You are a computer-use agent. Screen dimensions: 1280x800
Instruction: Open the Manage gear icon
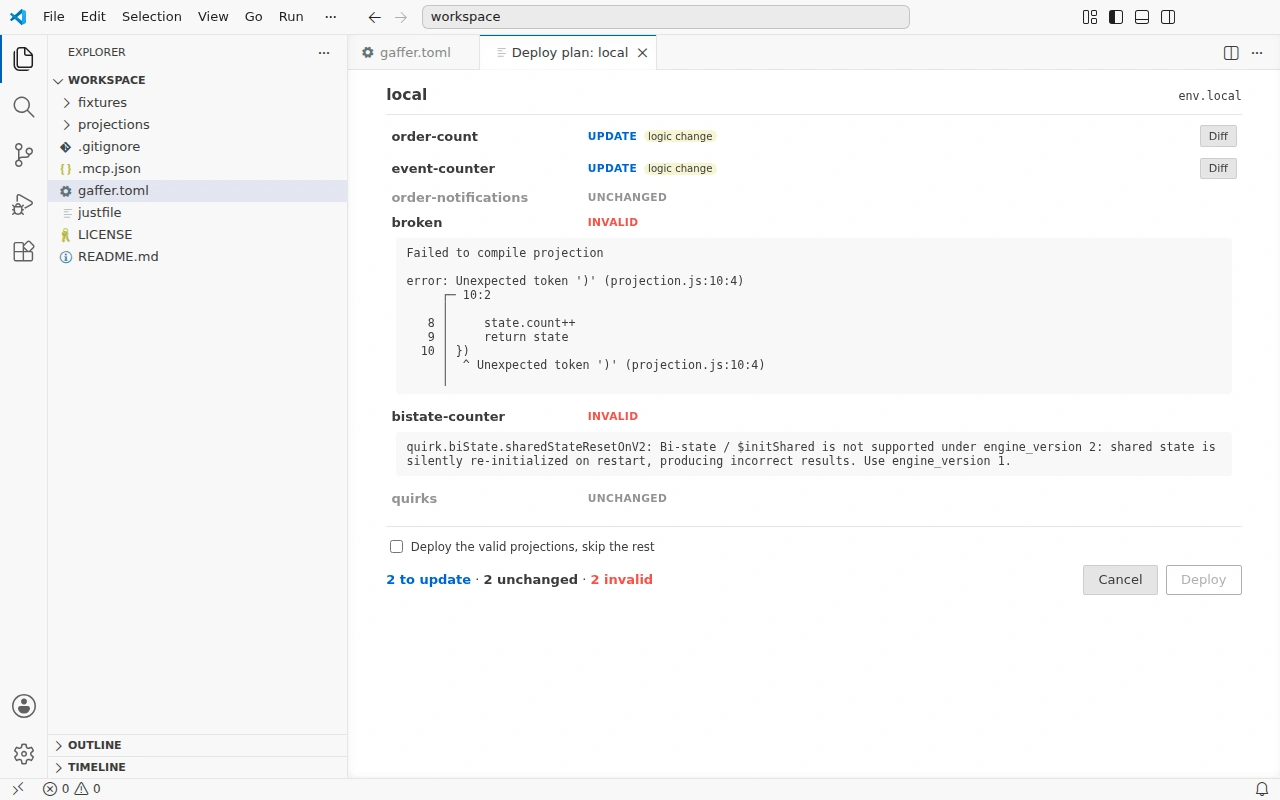point(24,754)
